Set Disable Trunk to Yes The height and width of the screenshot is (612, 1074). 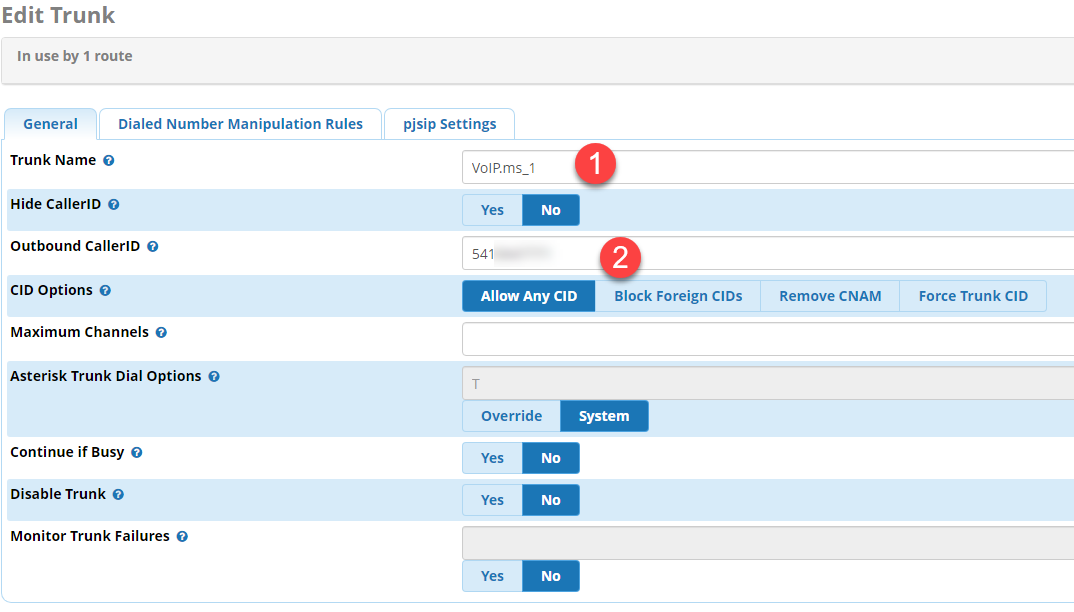coord(492,500)
